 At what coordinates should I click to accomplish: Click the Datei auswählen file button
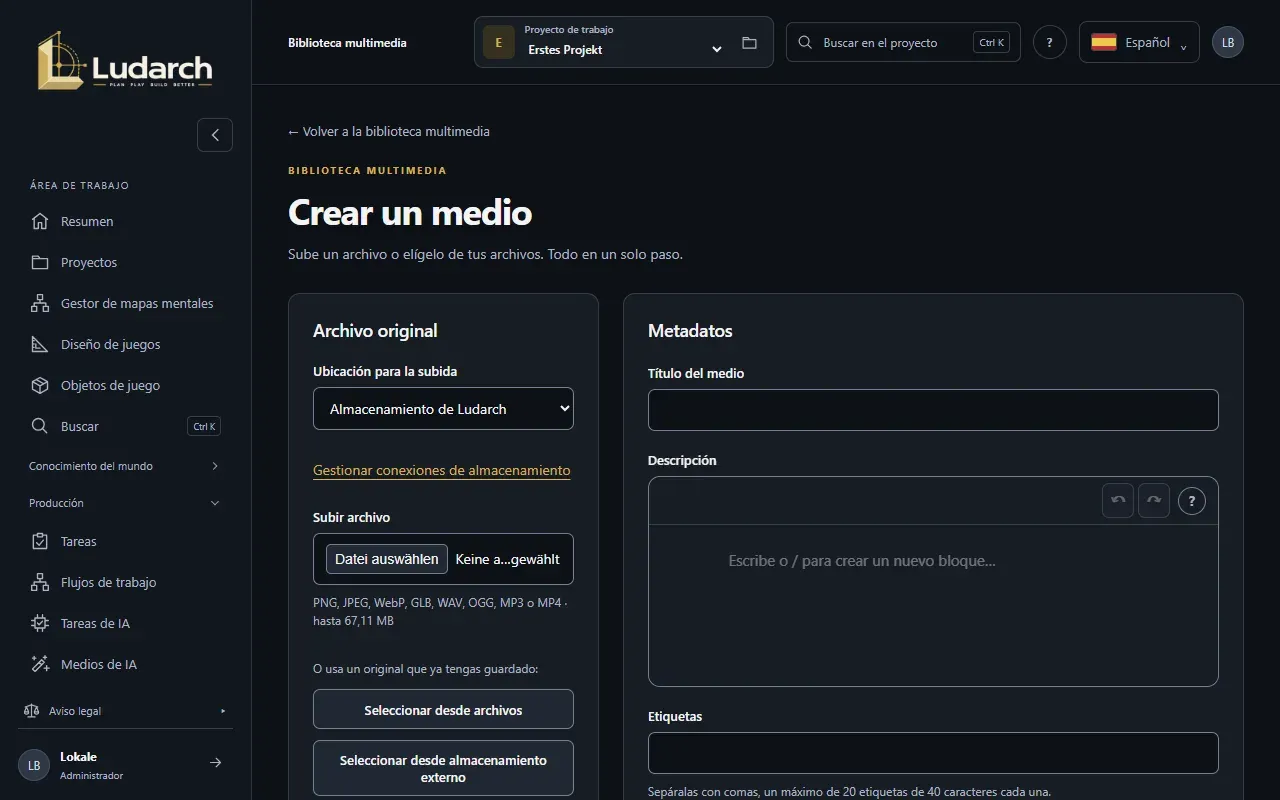pyautogui.click(x=386, y=559)
